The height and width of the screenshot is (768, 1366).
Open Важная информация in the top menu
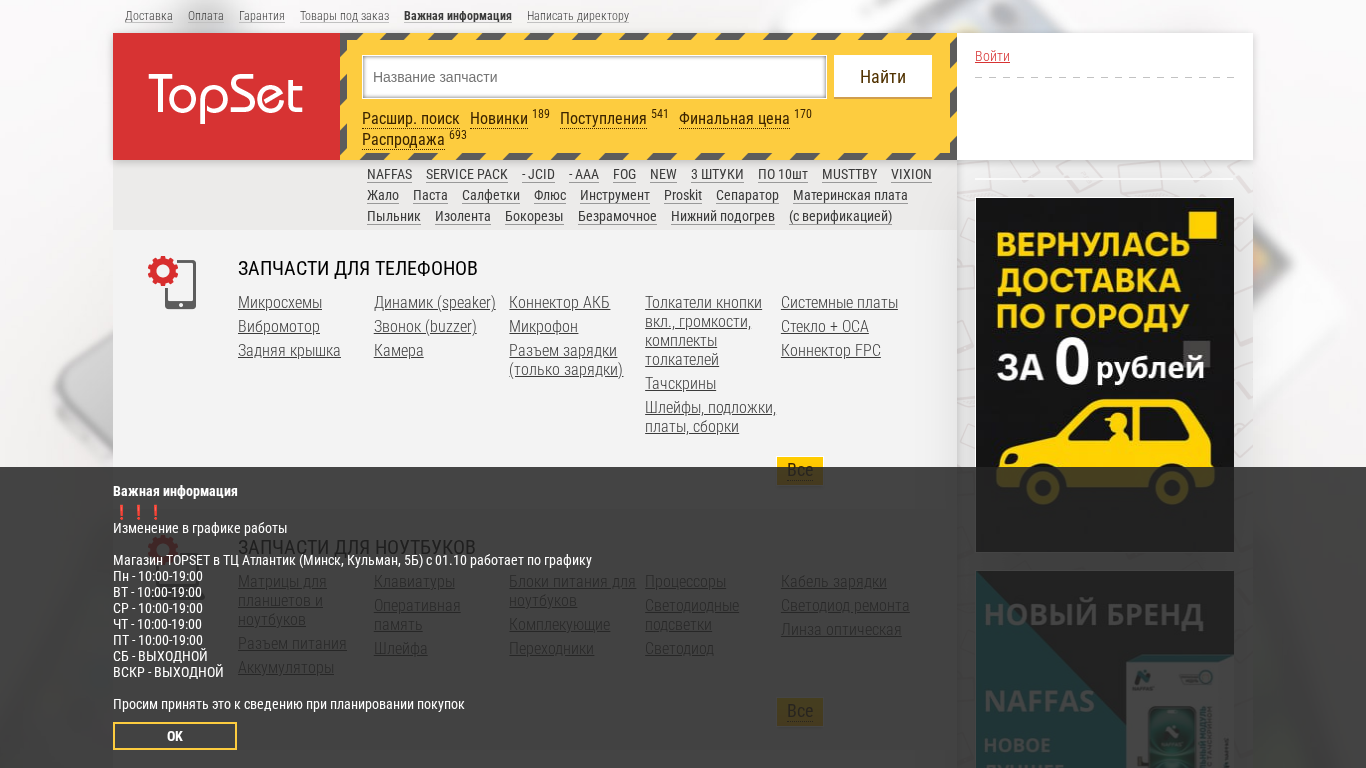[x=458, y=16]
